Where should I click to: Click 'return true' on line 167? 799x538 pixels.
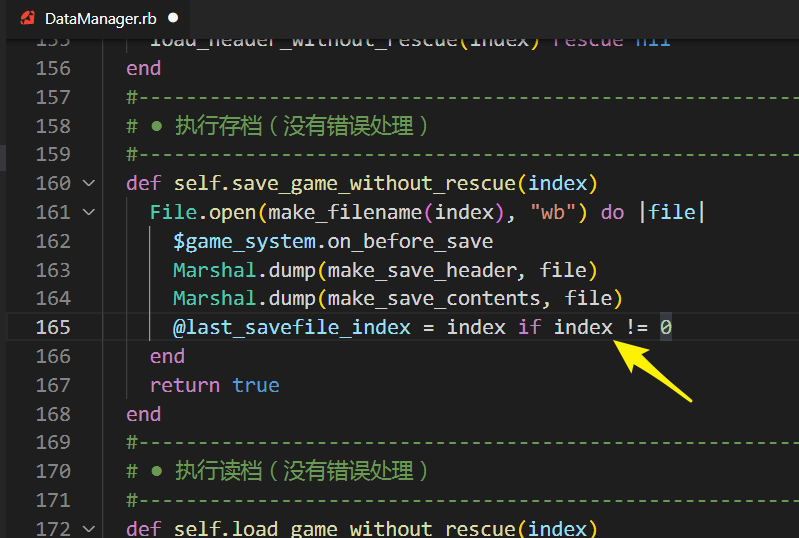pos(215,385)
